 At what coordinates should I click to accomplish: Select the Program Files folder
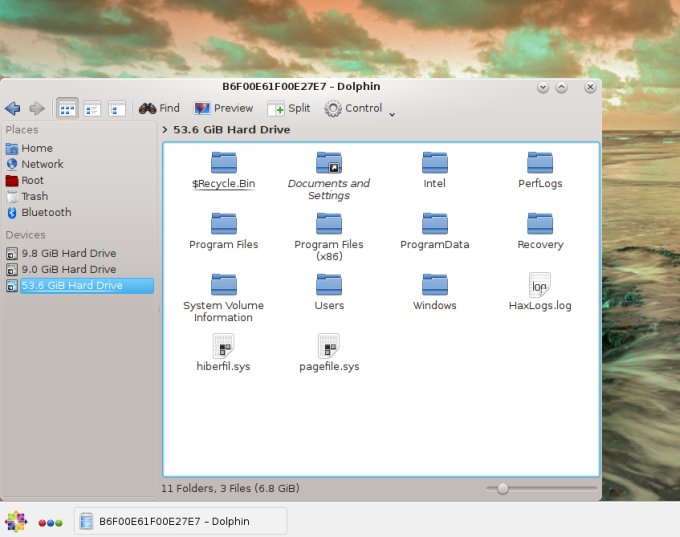[224, 231]
